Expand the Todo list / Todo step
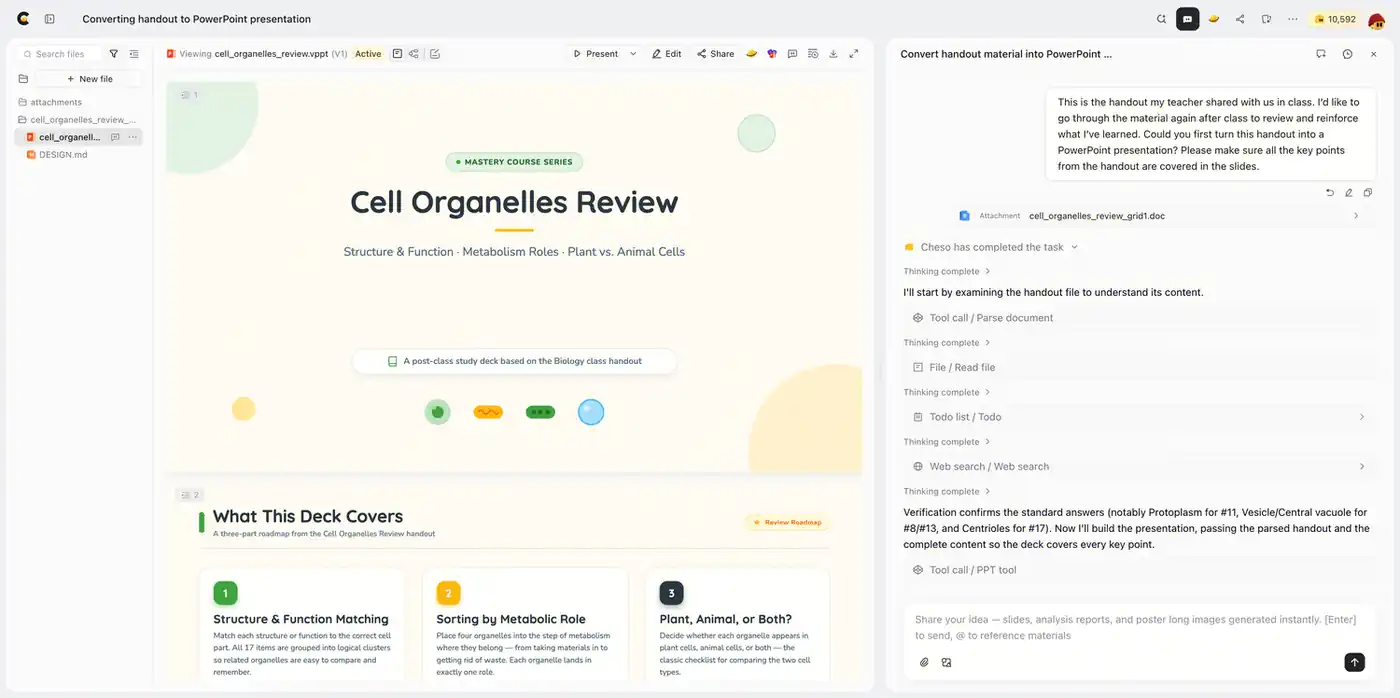1400x698 pixels. pyautogui.click(x=1139, y=417)
